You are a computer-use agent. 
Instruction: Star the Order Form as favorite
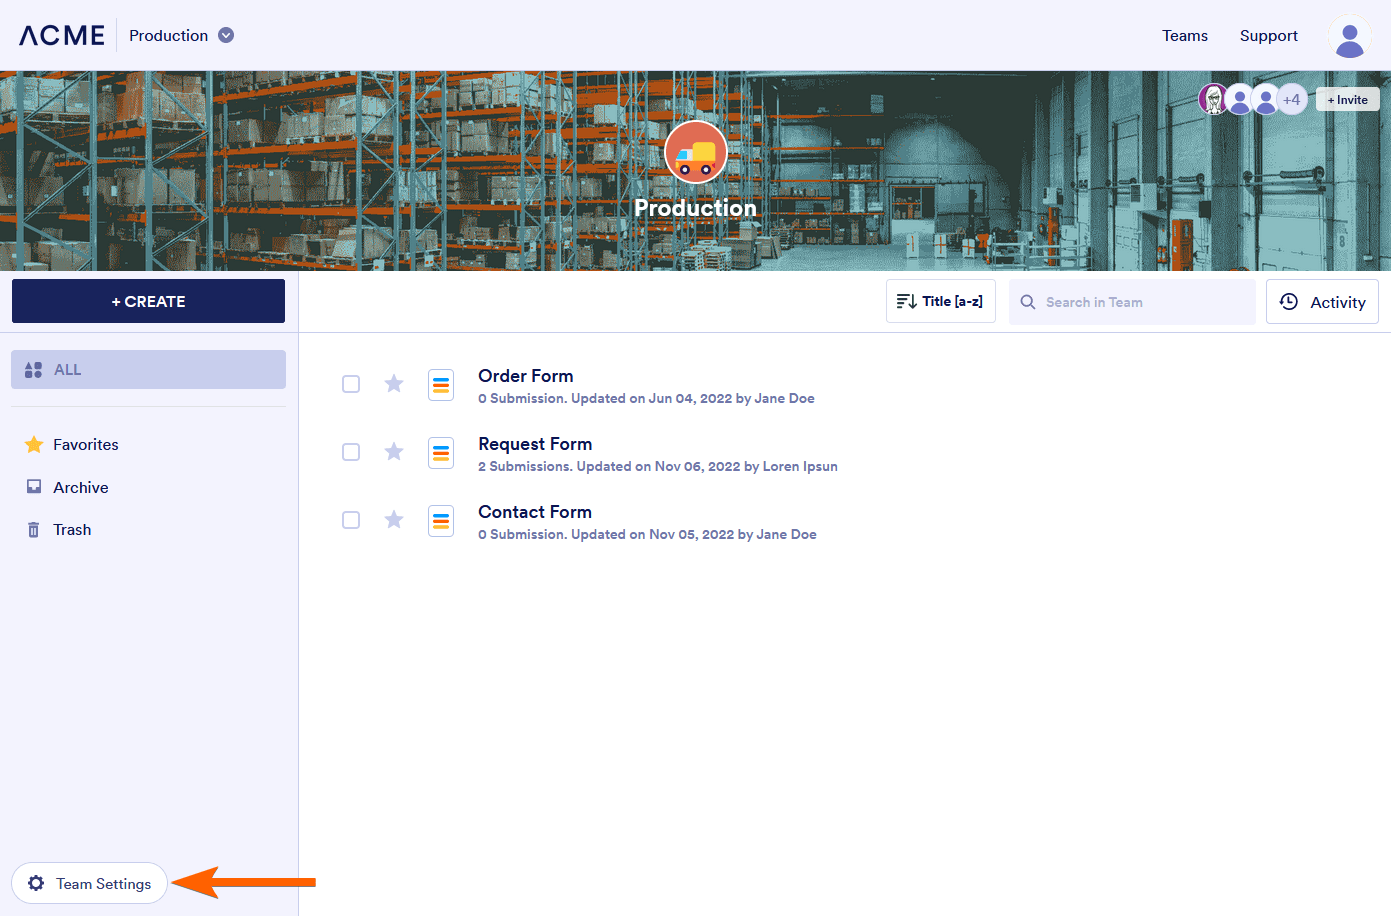[394, 383]
